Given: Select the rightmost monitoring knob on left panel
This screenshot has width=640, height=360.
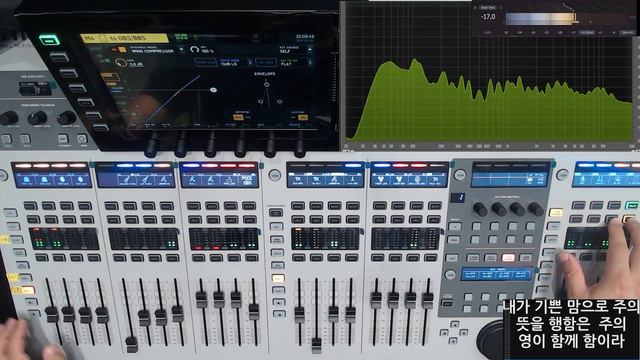Looking at the screenshot, I should click(67, 118).
